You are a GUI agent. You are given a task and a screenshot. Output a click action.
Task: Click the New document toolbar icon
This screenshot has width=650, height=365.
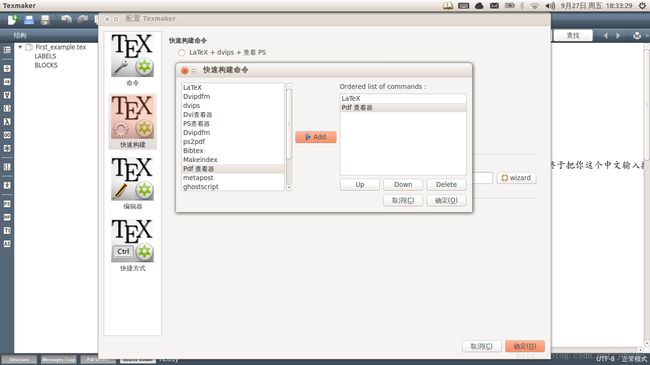12,19
